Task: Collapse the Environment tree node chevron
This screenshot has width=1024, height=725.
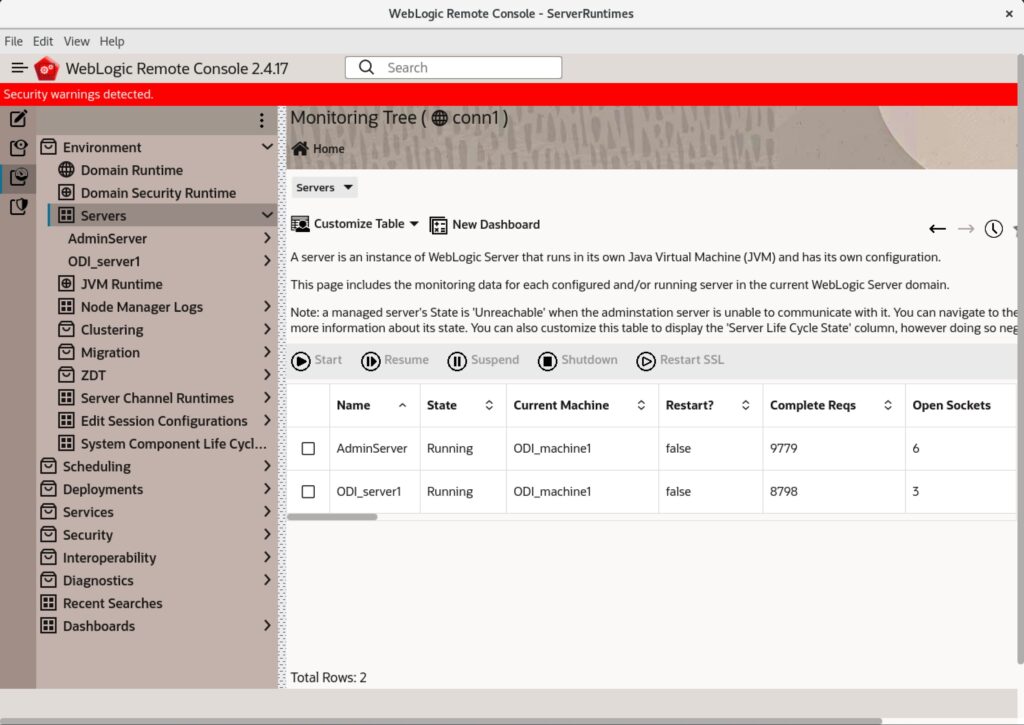Action: click(267, 146)
